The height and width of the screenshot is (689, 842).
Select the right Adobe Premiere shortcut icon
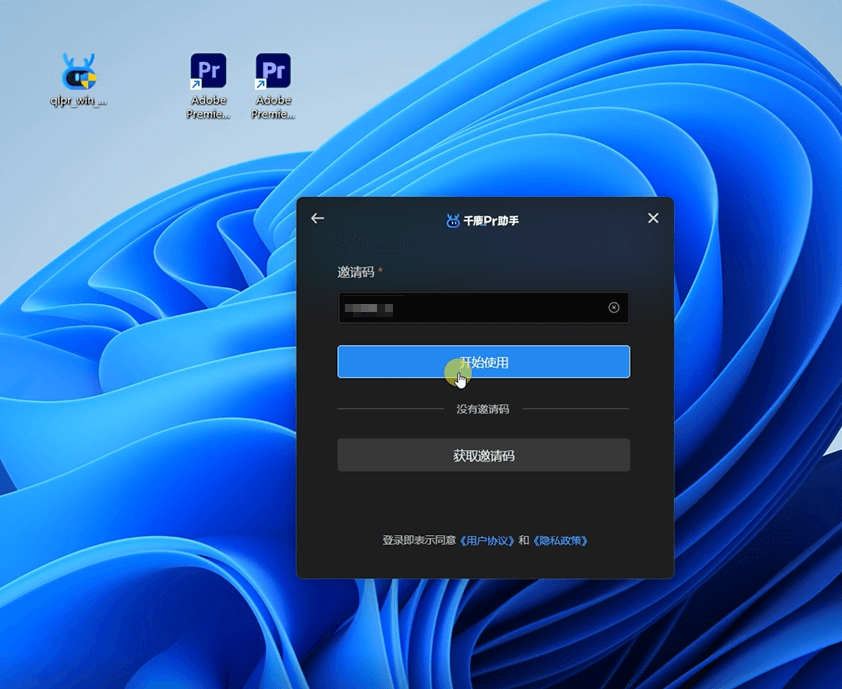point(273,72)
